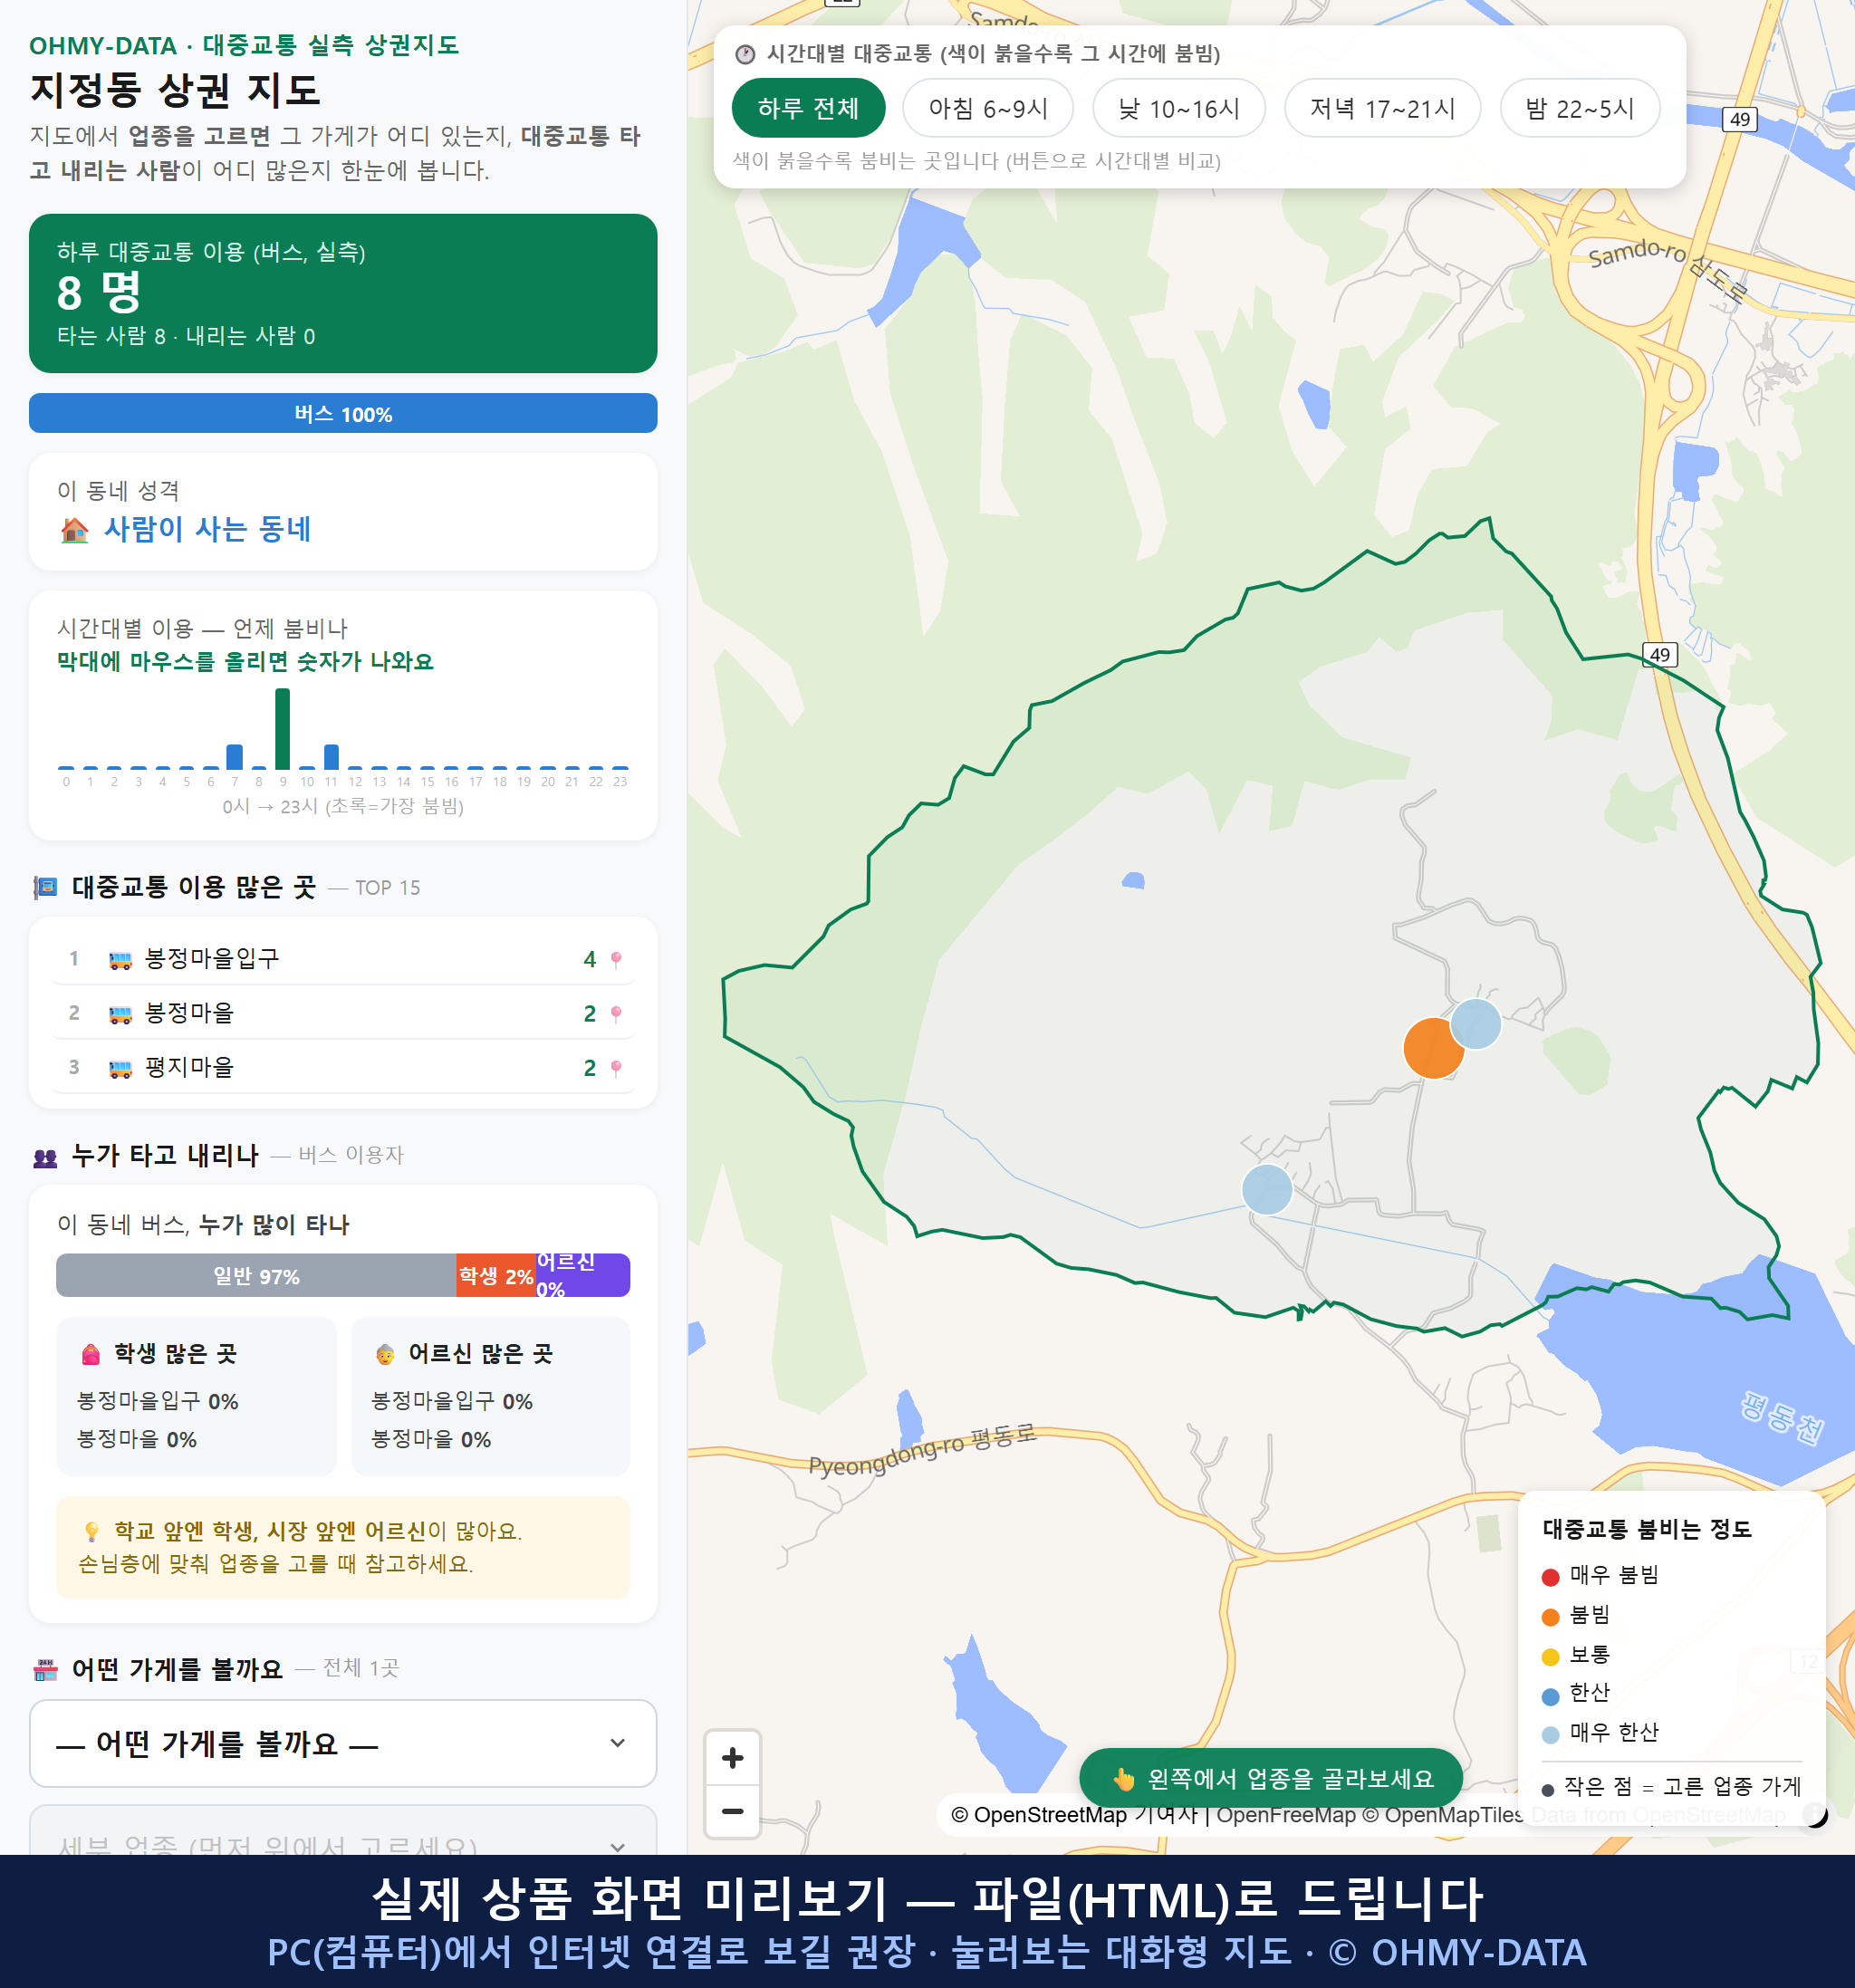This screenshot has height=1988, width=1855.
Task: Click pin icon on the 봉정마을입구 row
Action: click(616, 959)
